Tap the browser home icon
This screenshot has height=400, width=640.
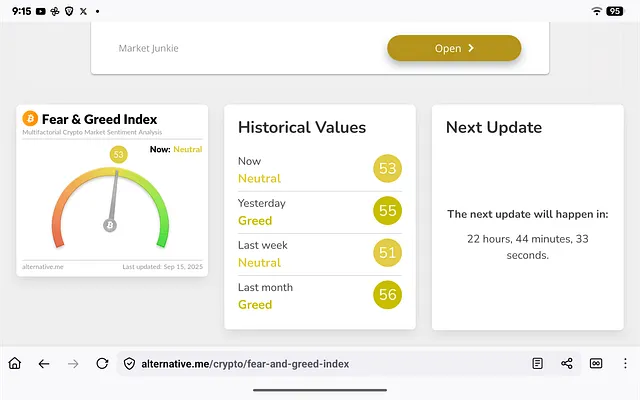[x=15, y=363]
